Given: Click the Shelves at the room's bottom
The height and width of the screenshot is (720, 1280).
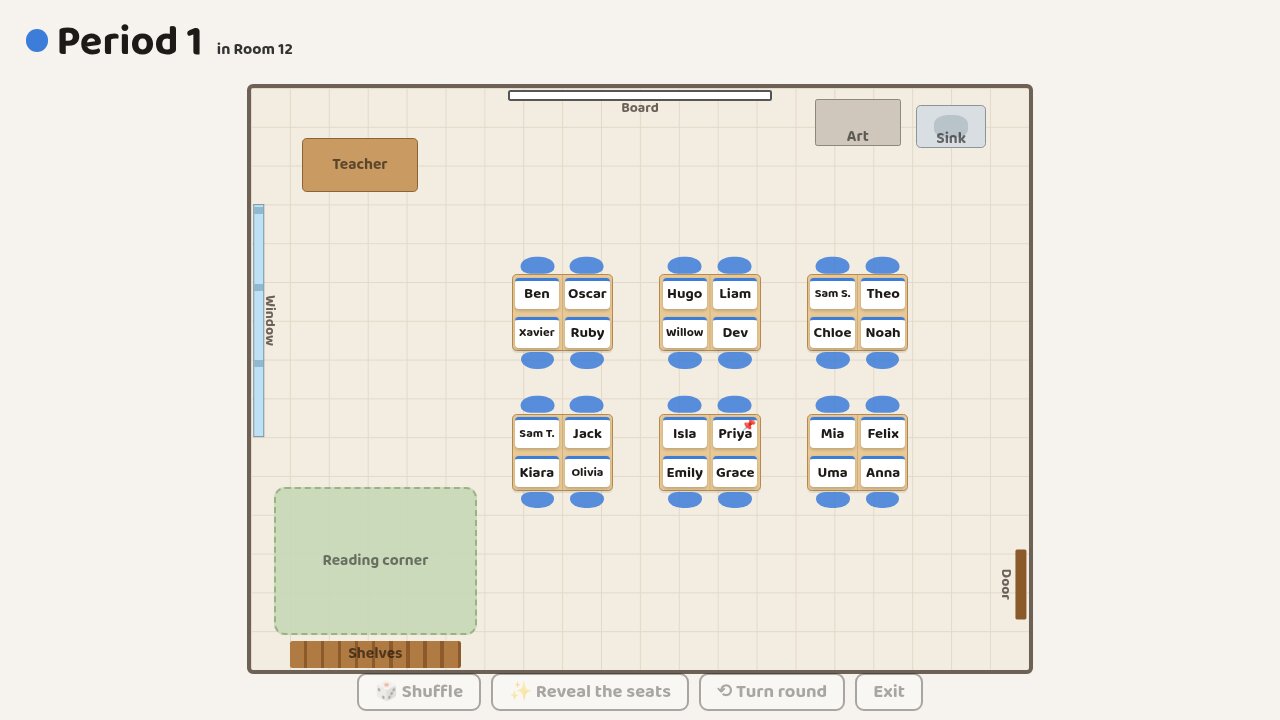Looking at the screenshot, I should point(375,654).
